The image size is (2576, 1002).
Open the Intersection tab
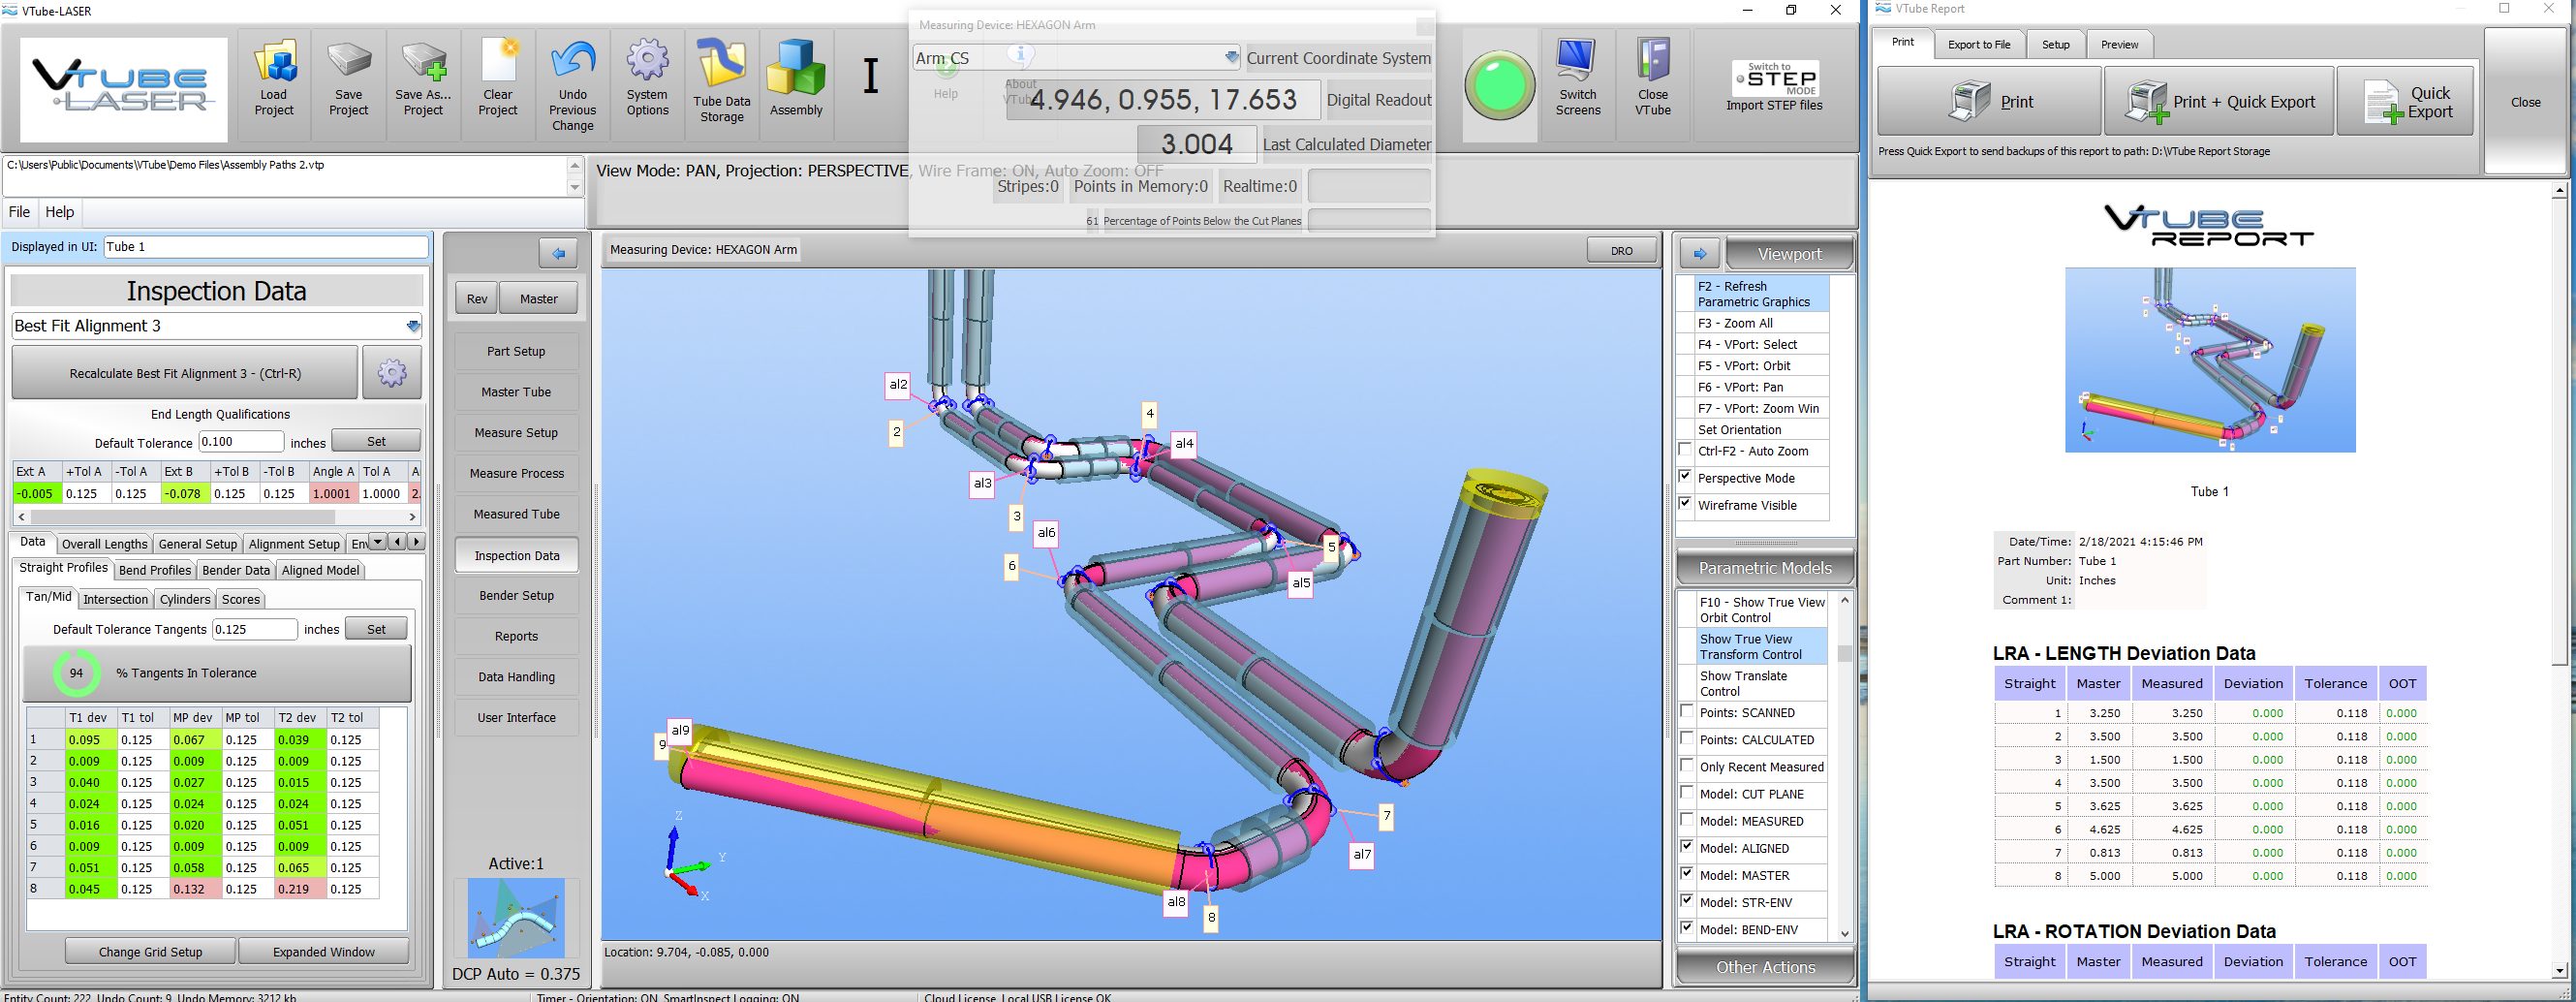click(115, 599)
